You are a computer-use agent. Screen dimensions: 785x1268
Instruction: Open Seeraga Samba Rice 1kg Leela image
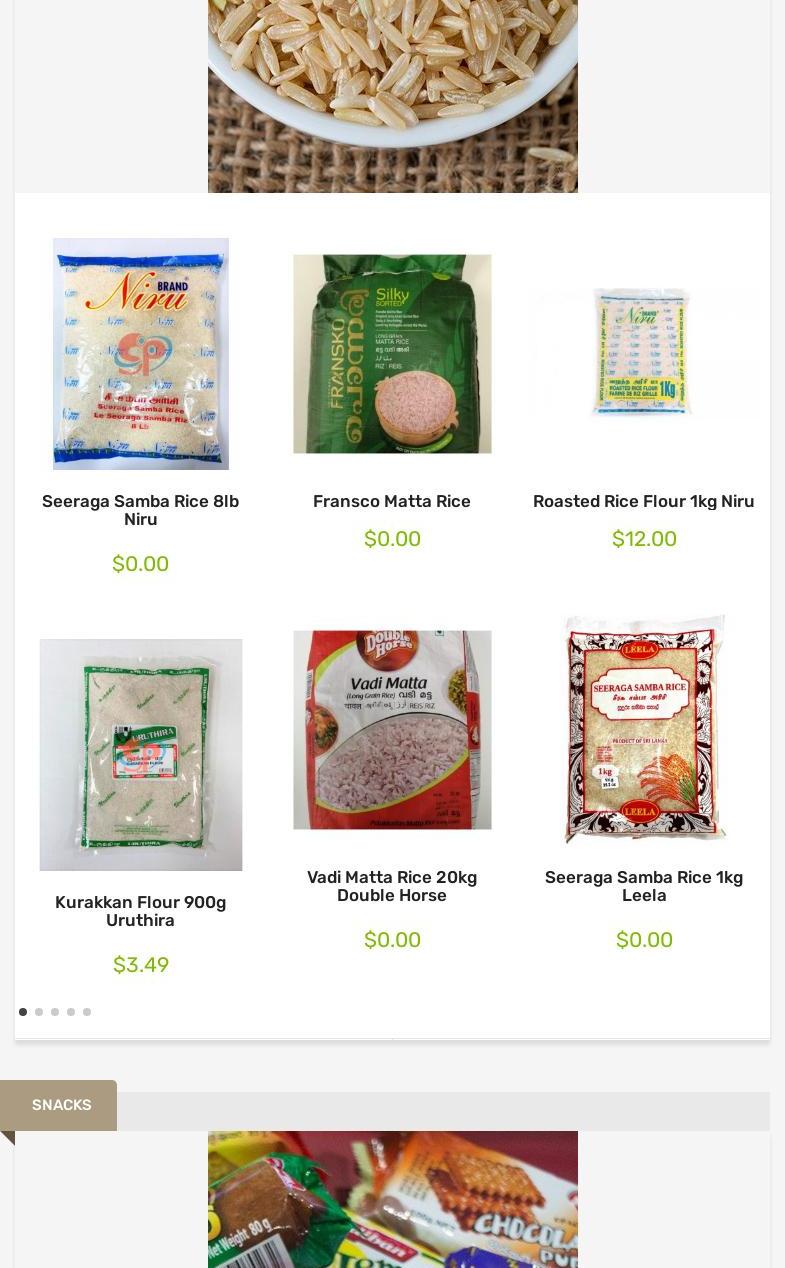coord(644,730)
